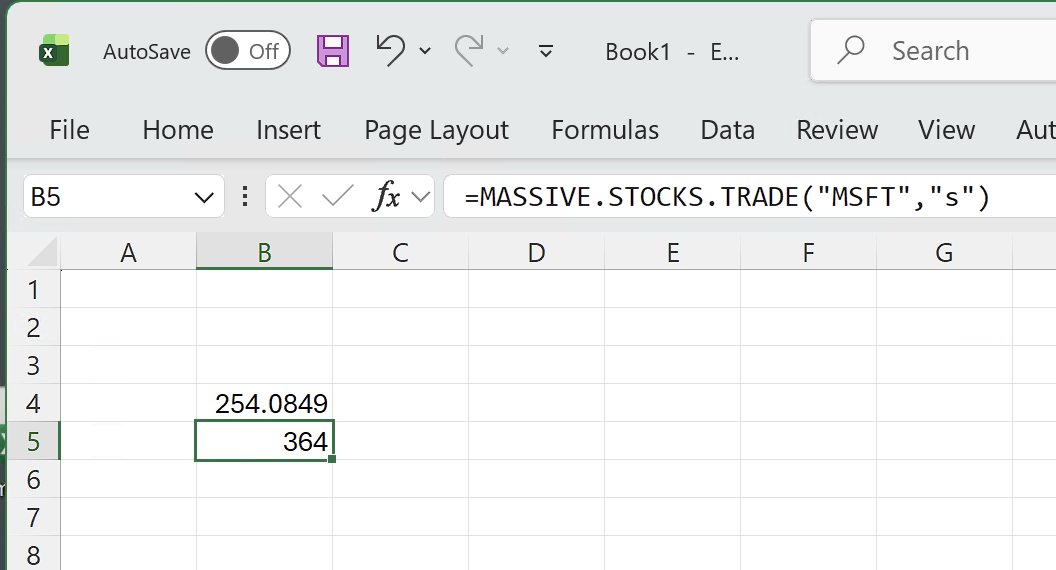Viewport: 1056px width, 570px height.
Task: Select cell B5 containing 364
Action: (x=264, y=441)
